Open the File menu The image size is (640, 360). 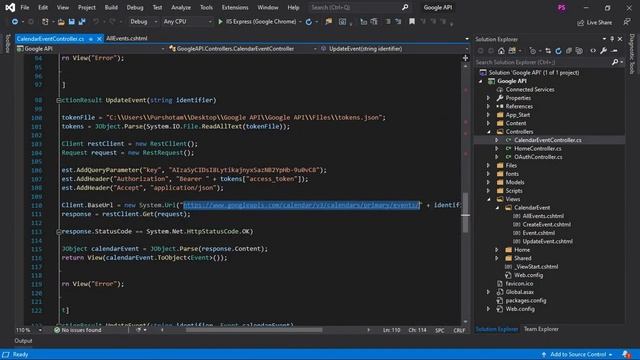25,7
